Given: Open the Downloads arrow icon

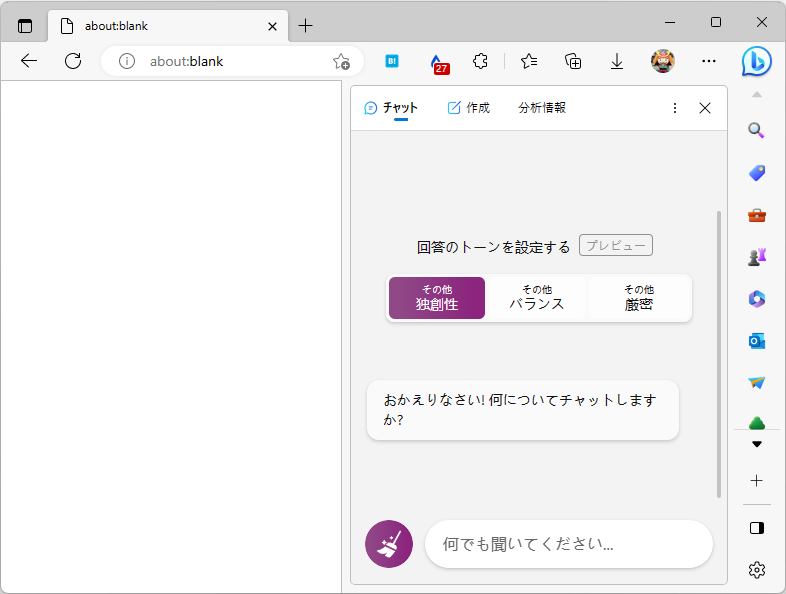Looking at the screenshot, I should tap(617, 61).
